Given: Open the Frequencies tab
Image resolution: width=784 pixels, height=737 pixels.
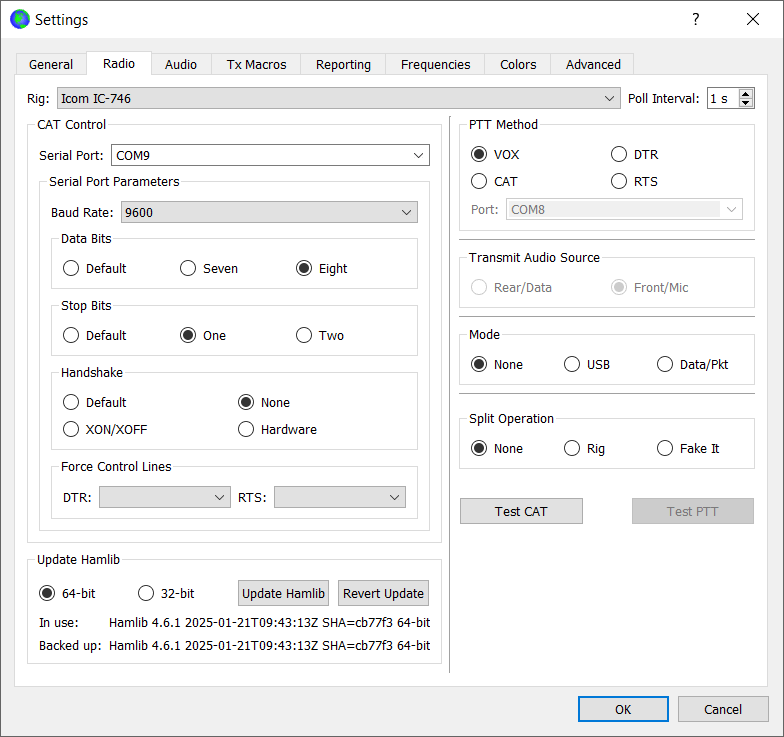Looking at the screenshot, I should (435, 64).
